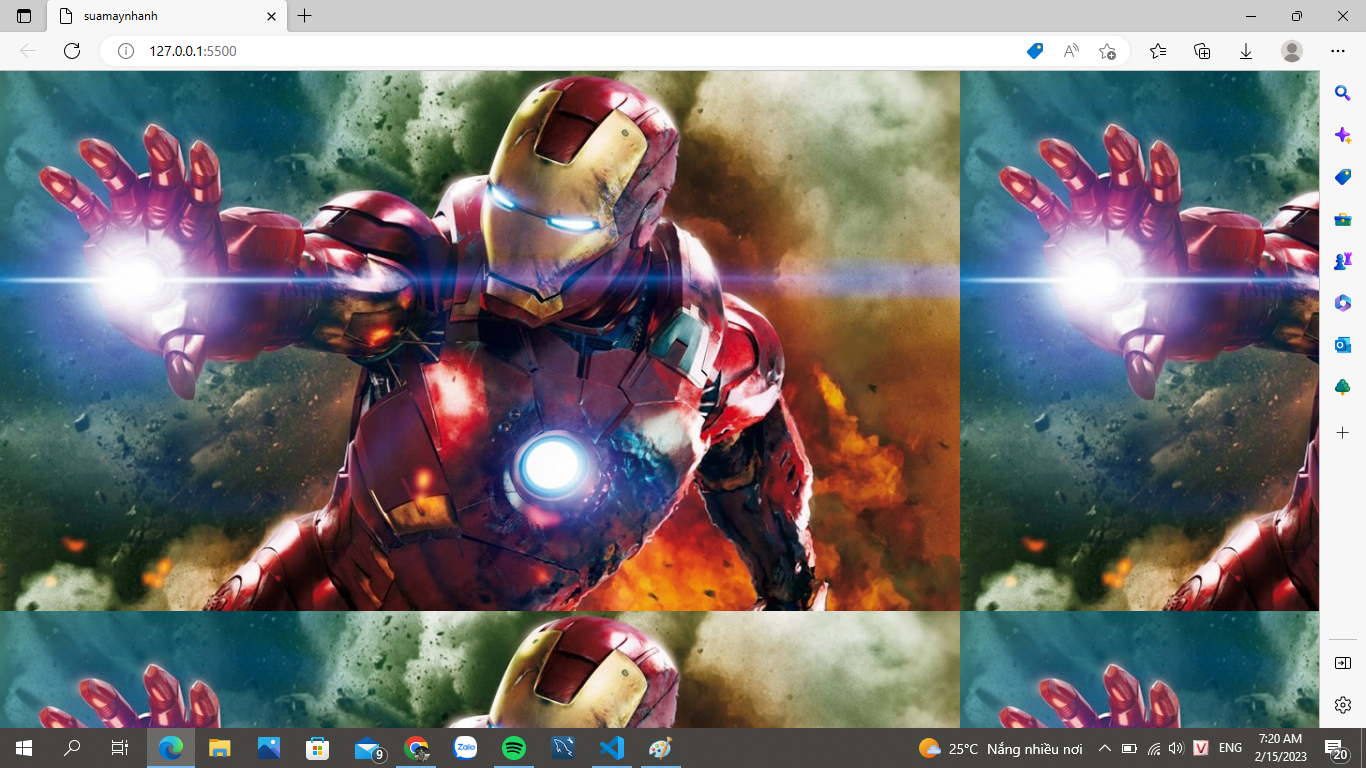
Task: Open the browser profile avatar
Action: 1292,51
